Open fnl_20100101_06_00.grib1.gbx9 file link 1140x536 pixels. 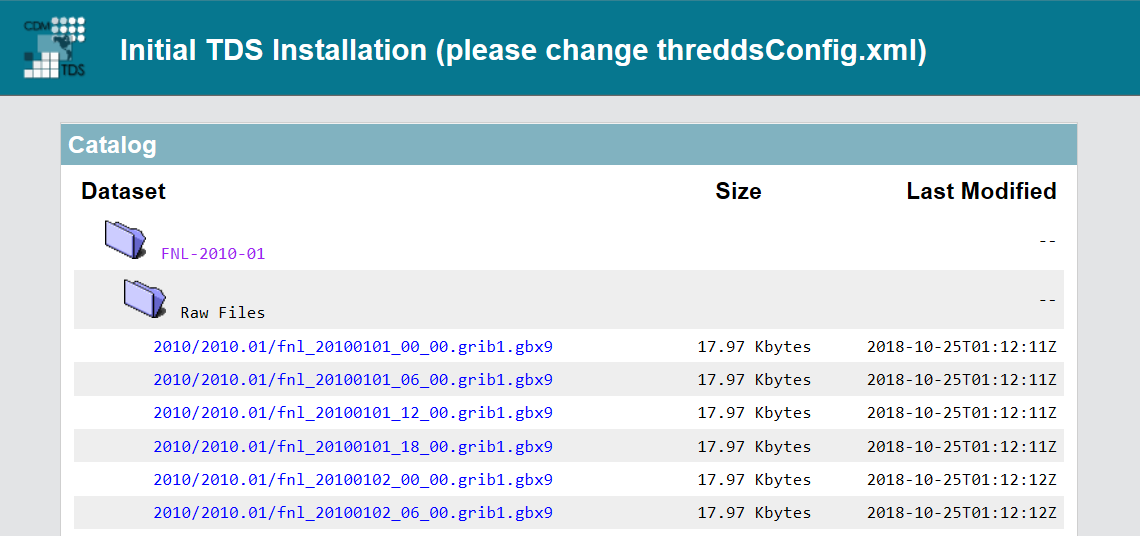click(353, 380)
